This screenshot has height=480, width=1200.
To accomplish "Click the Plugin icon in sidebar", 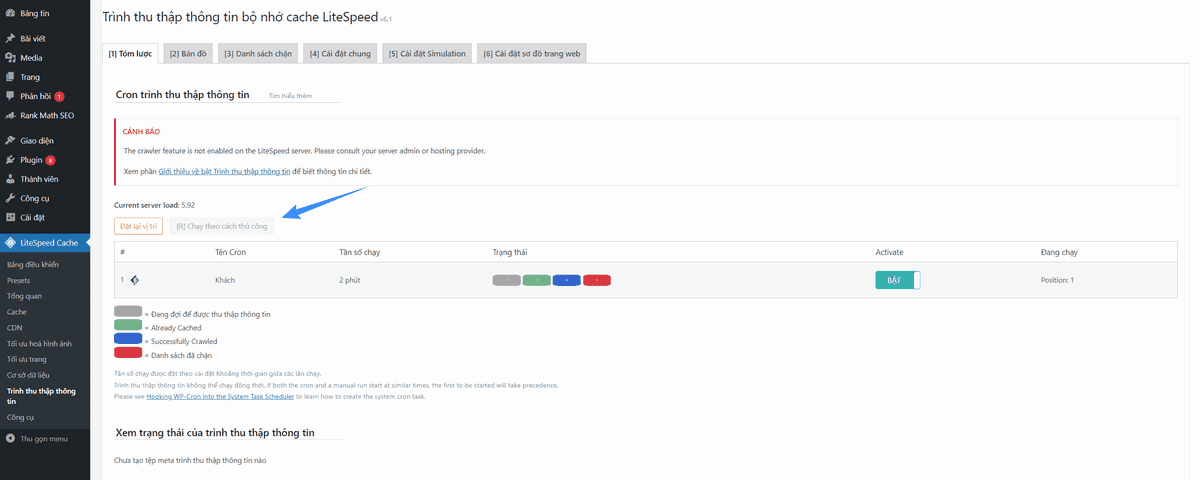I will (x=10, y=159).
